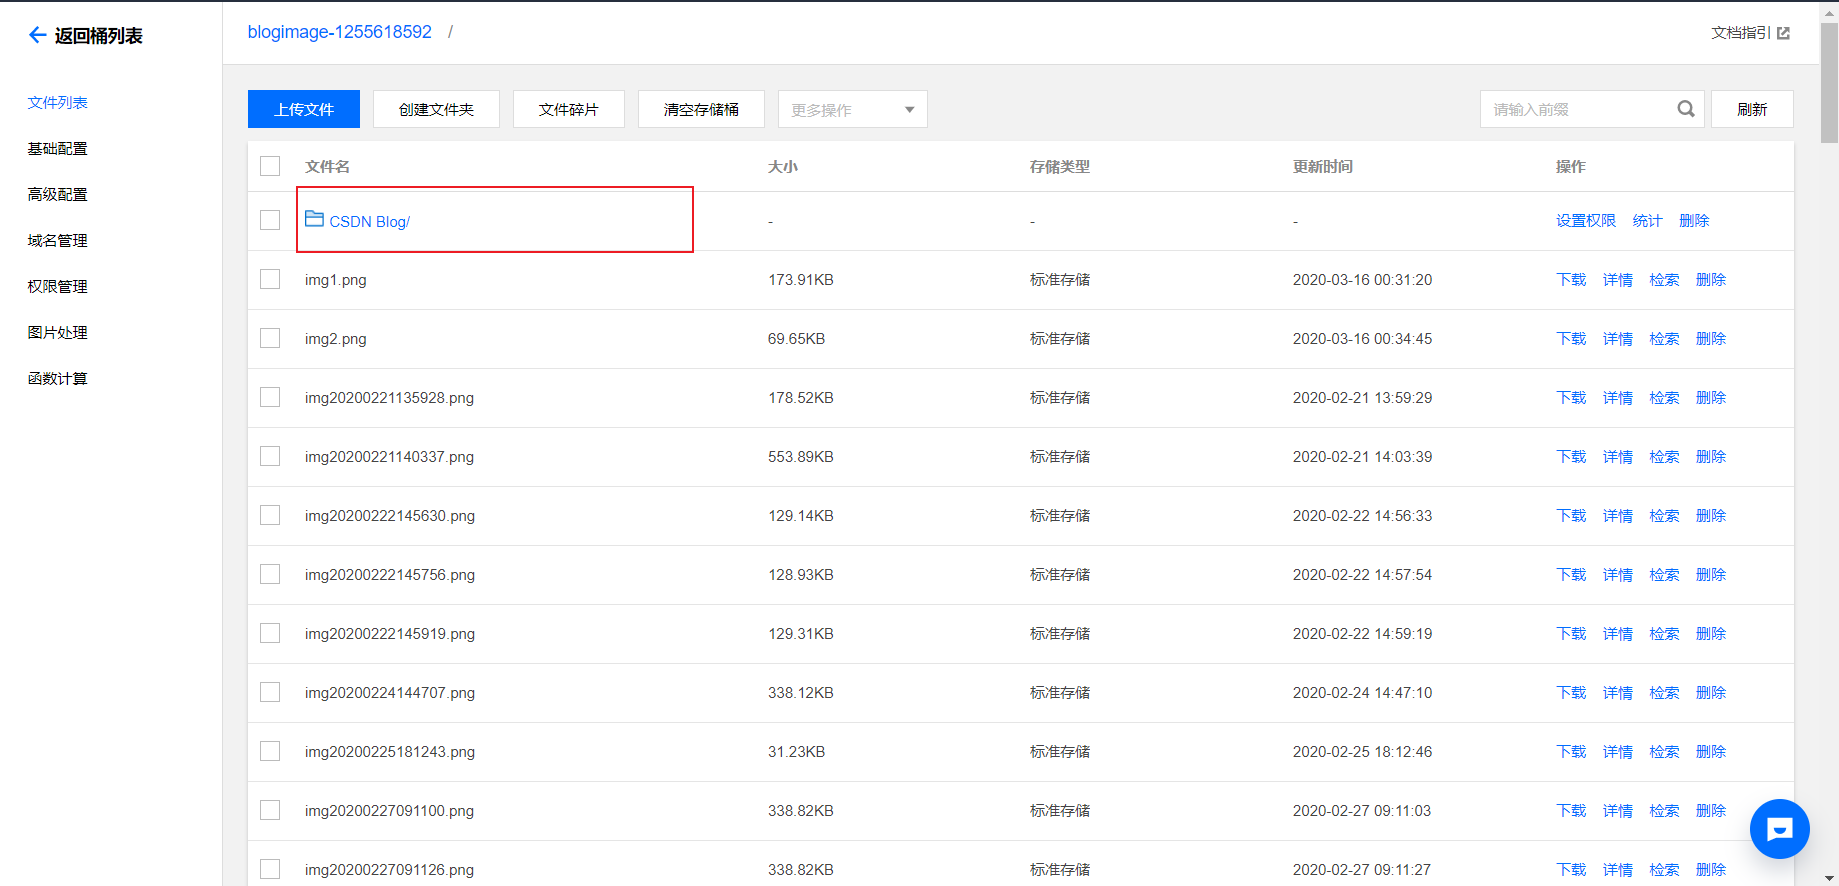Click 统计 for CSDN Blog/ folder
Image resolution: width=1839 pixels, height=886 pixels.
(x=1648, y=220)
